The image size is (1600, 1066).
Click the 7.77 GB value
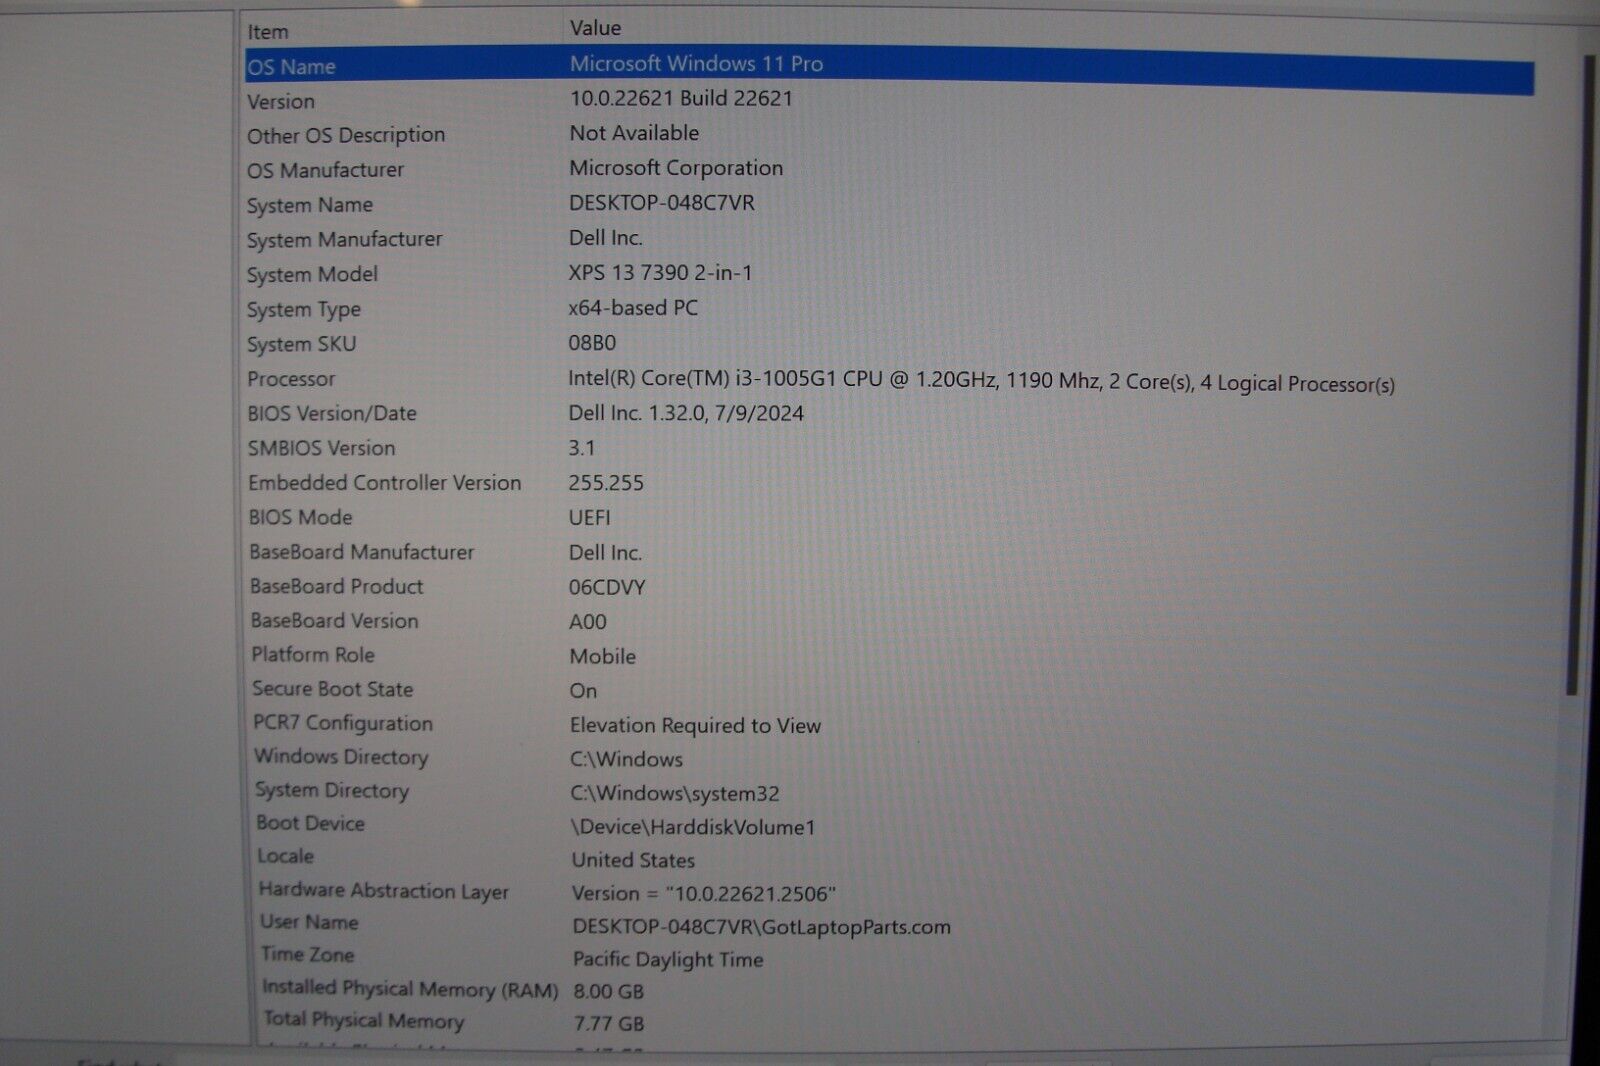(609, 1024)
